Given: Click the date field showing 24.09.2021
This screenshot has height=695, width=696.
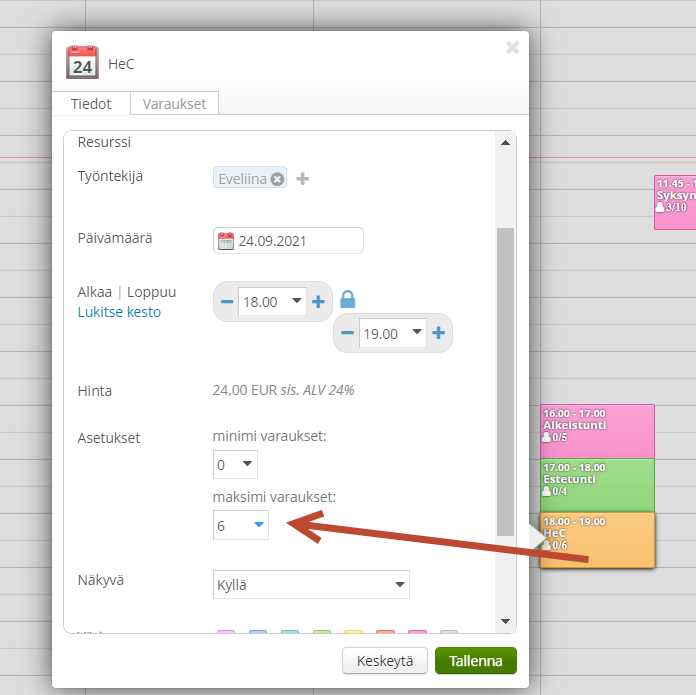Looking at the screenshot, I should [x=288, y=241].
